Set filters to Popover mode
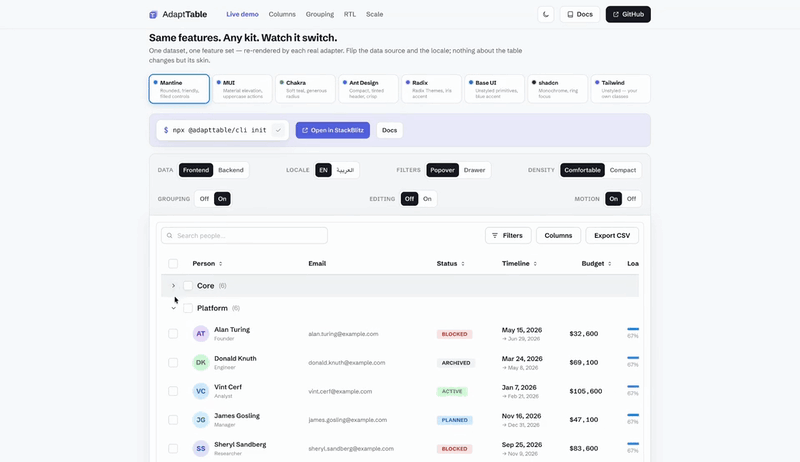 pos(442,170)
